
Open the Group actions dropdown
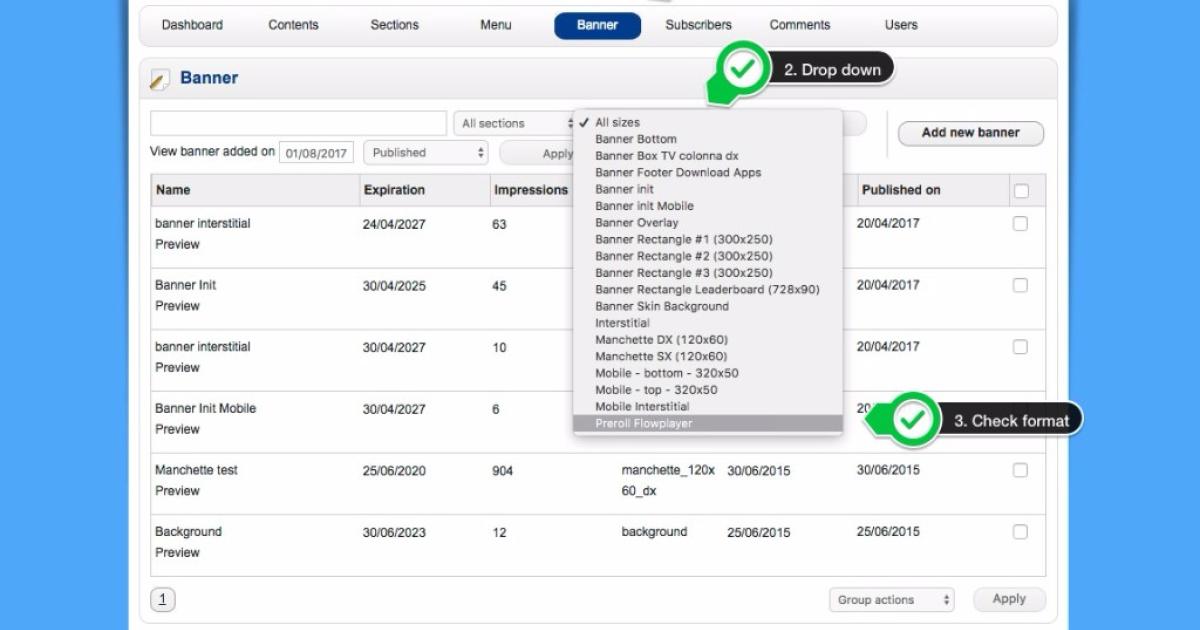[891, 600]
